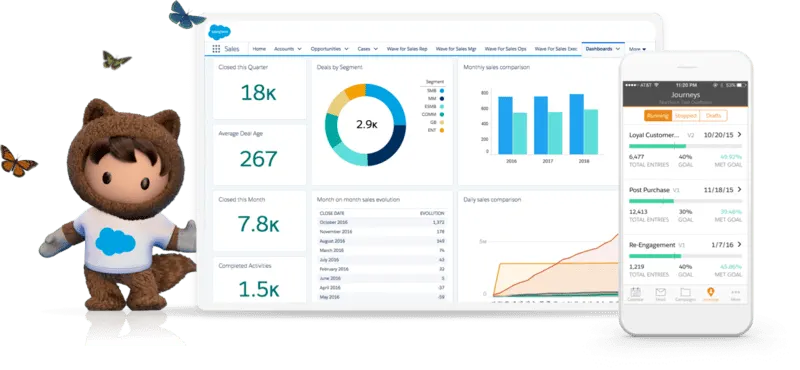
Task: Open the Loyal Customer journey chevron
Action: click(x=739, y=135)
